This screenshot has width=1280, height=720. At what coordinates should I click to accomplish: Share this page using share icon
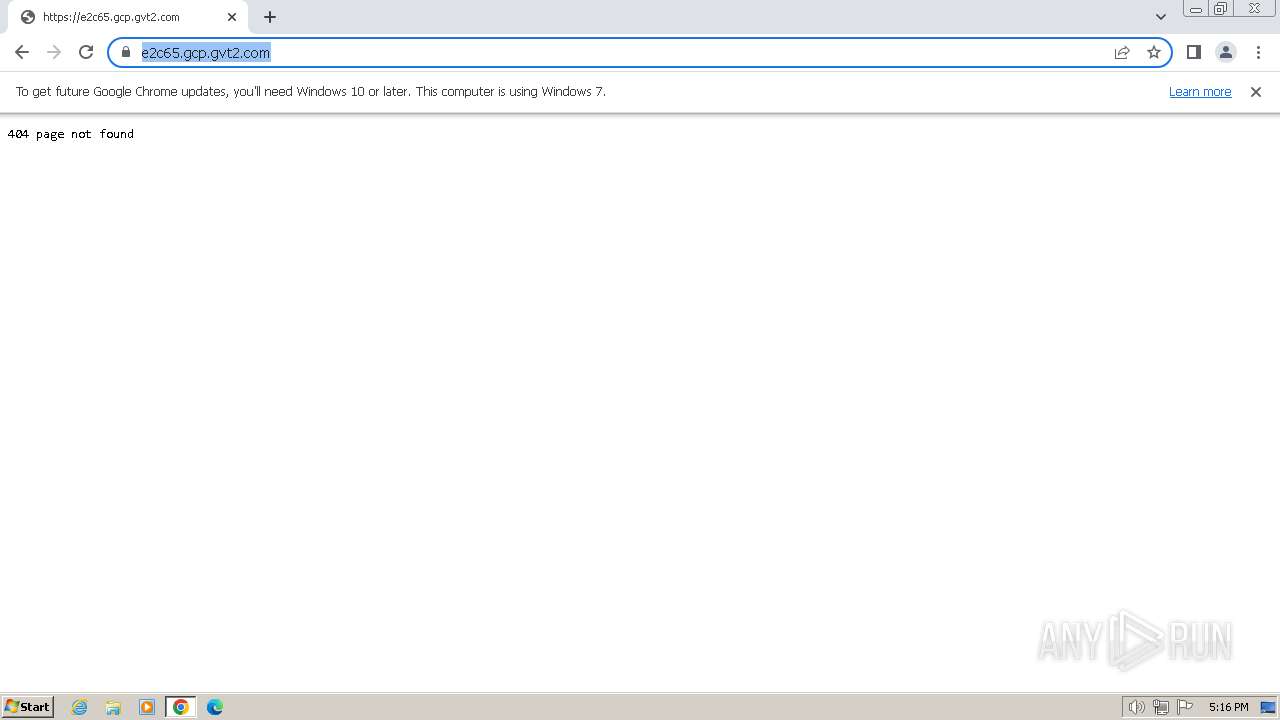[x=1122, y=52]
